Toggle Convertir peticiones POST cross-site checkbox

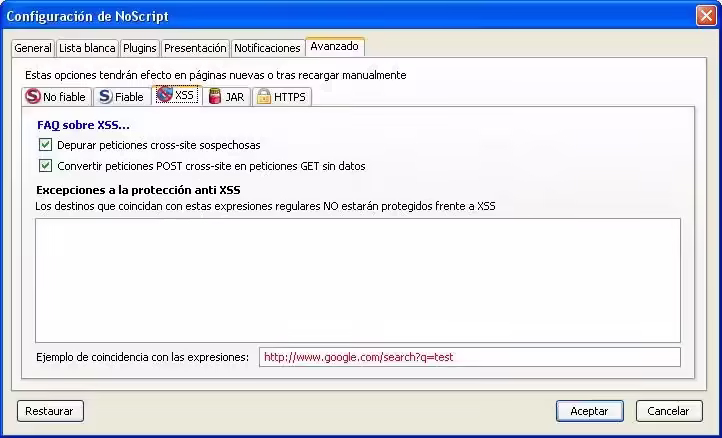click(45, 166)
